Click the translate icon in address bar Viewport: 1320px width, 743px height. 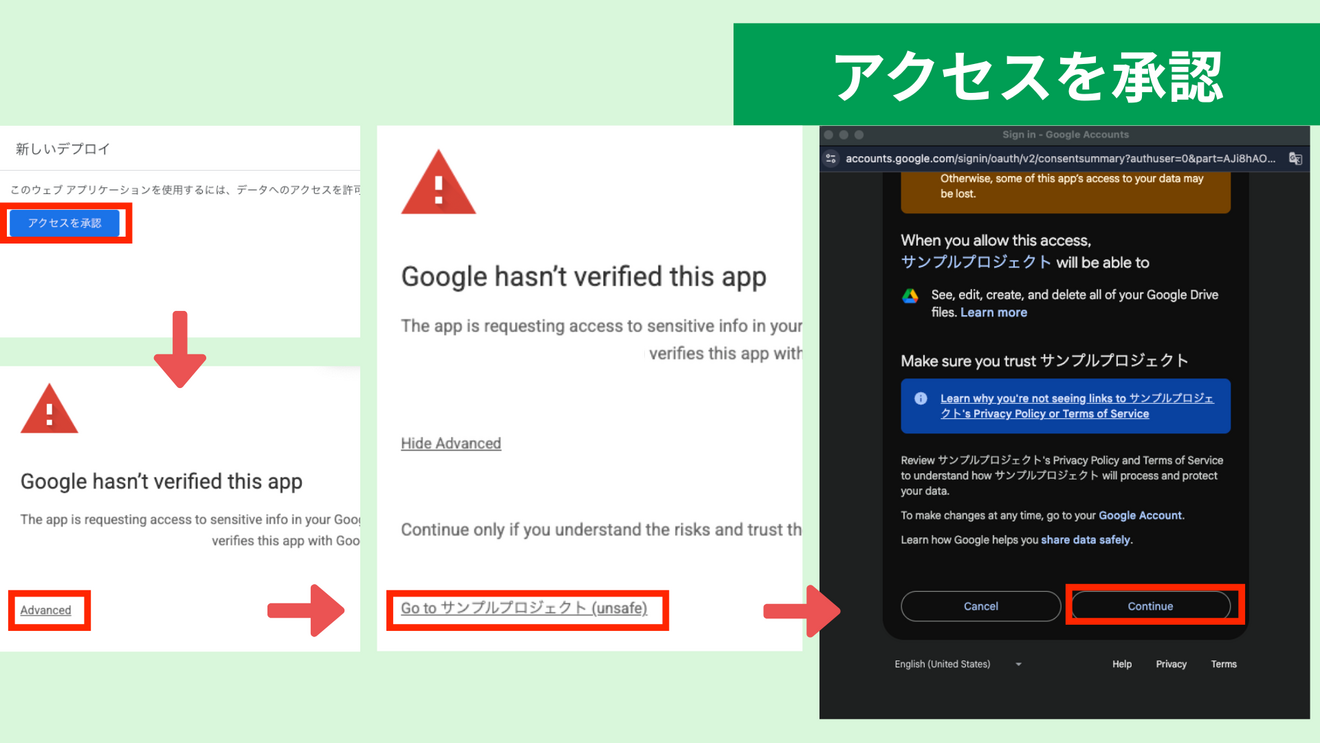click(1295, 159)
